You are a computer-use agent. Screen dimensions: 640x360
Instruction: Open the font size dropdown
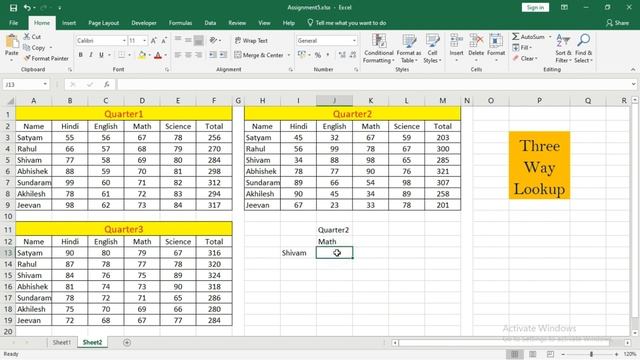pyautogui.click(x=144, y=41)
